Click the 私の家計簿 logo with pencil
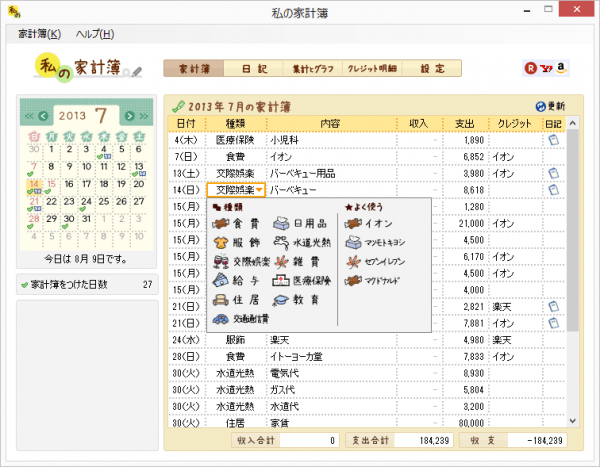Image resolution: width=600 pixels, height=467 pixels. point(88,67)
